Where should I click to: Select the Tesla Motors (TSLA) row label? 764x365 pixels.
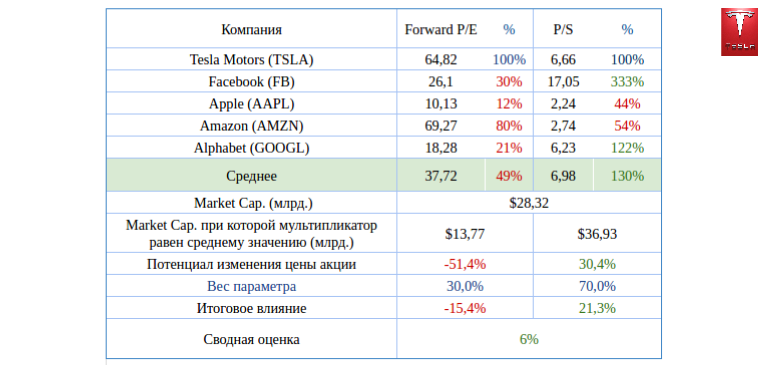[x=251, y=60]
